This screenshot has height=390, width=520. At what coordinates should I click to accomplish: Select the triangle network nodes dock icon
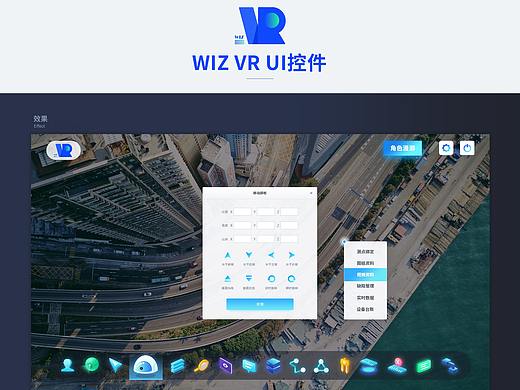click(x=321, y=366)
